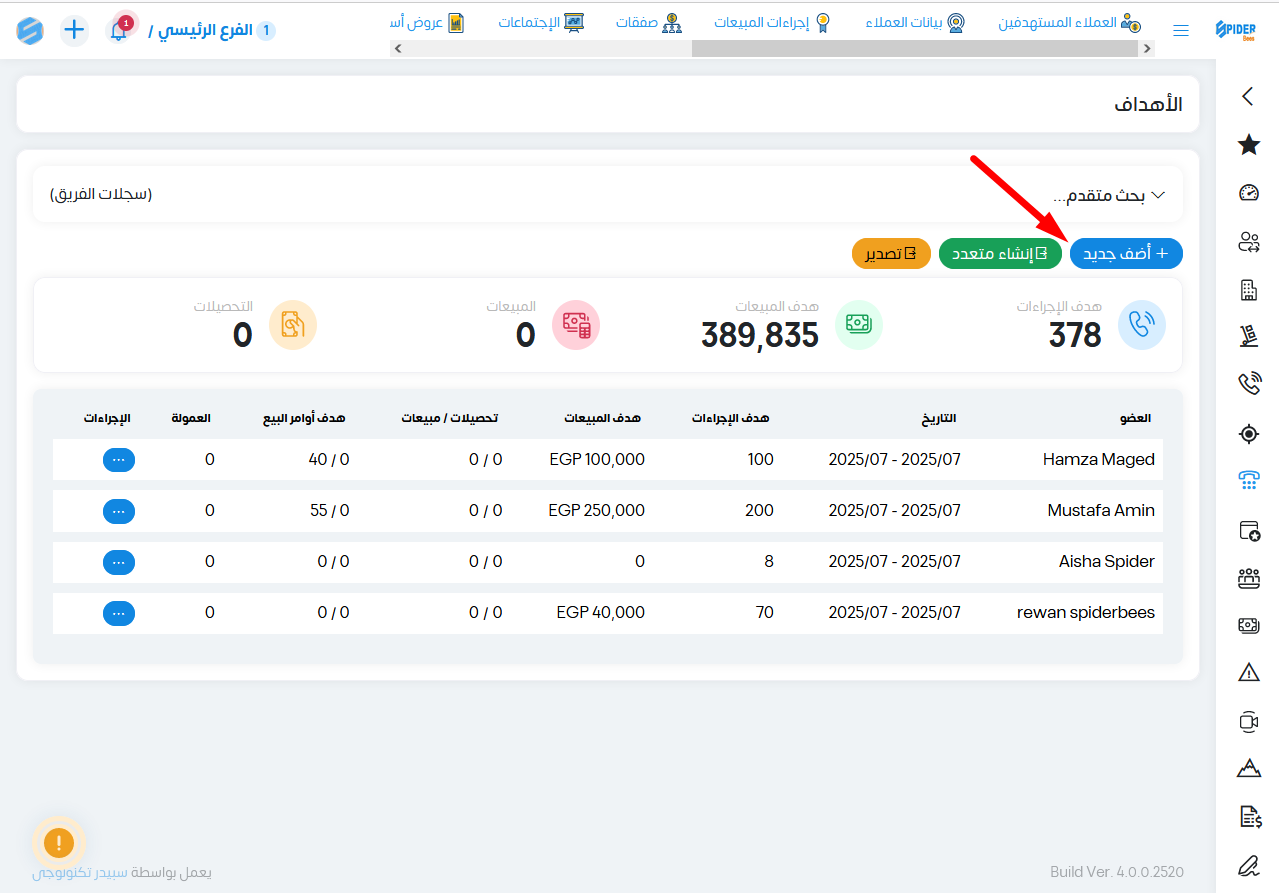The image size is (1279, 893).
Task: Click the horizontal scrollbar under top tabs
Action: click(x=772, y=48)
